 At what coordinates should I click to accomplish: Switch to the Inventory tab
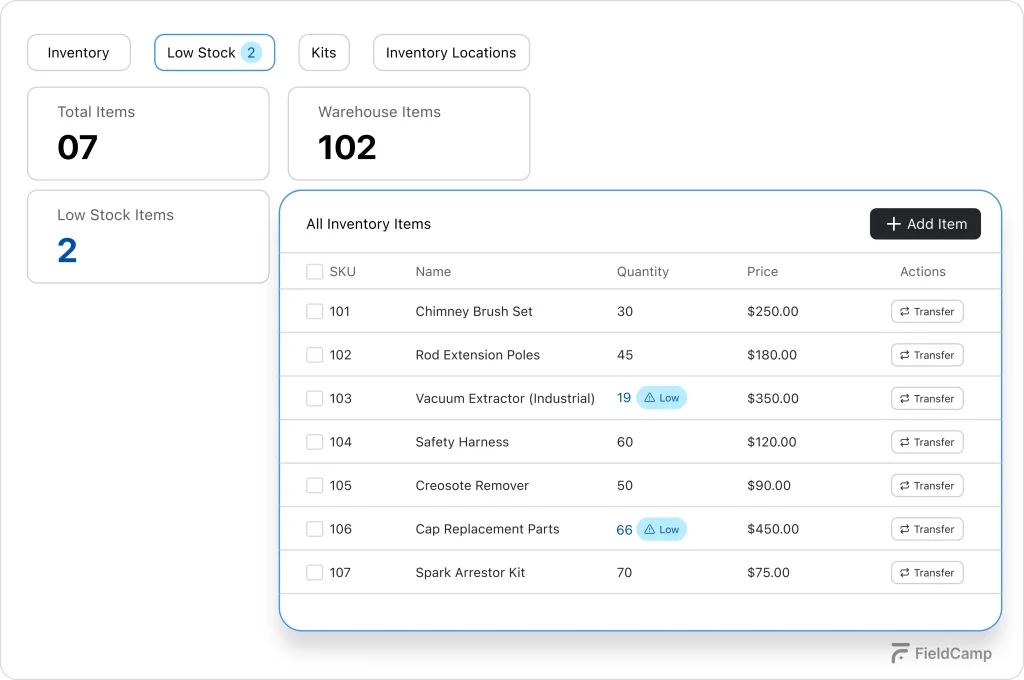78,52
